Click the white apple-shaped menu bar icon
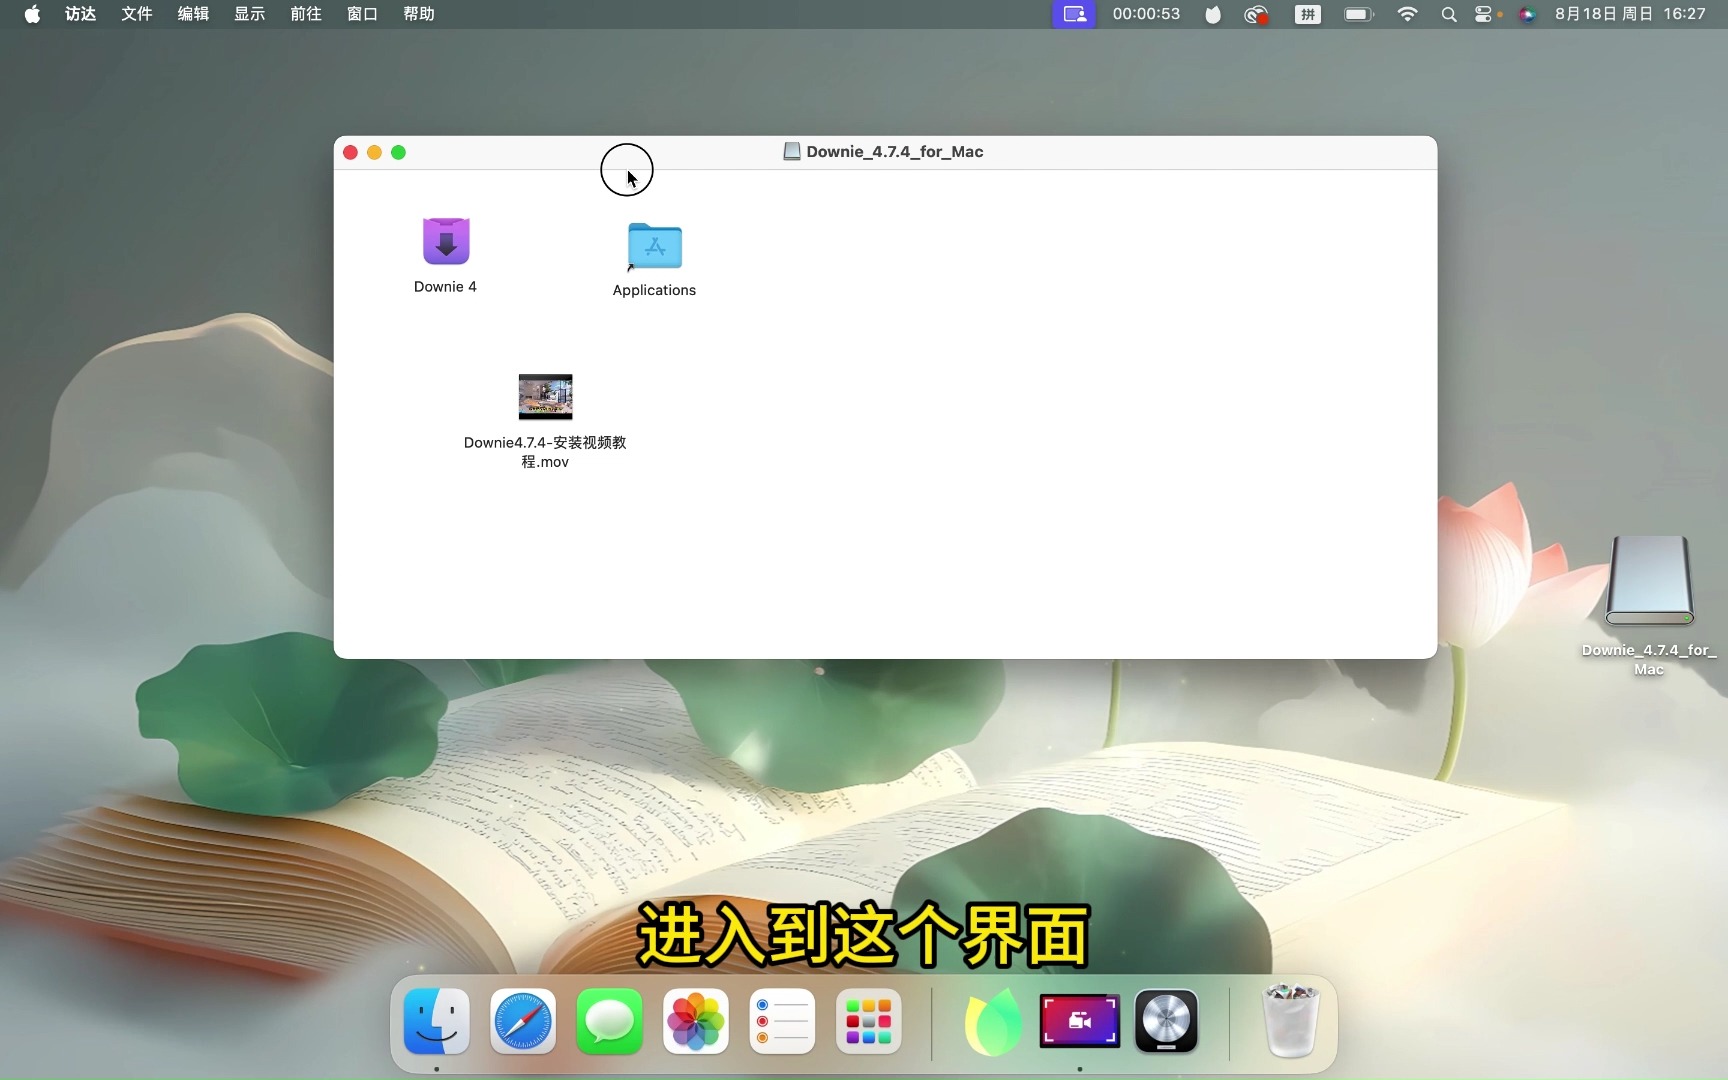The height and width of the screenshot is (1080, 1728). tap(1213, 14)
